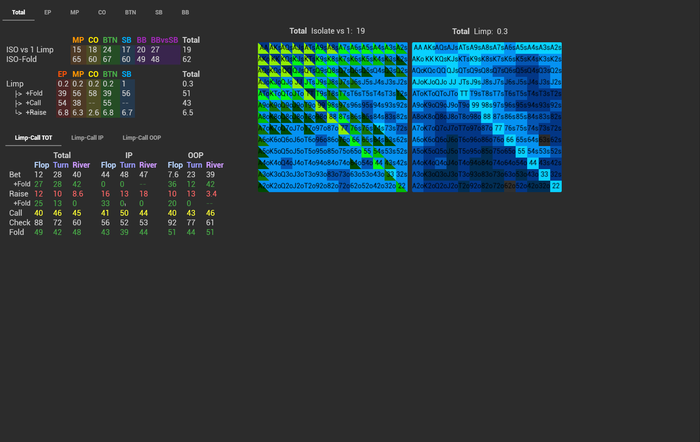Click Raise Total River value 8.6
This screenshot has height=442, width=700.
78,194
